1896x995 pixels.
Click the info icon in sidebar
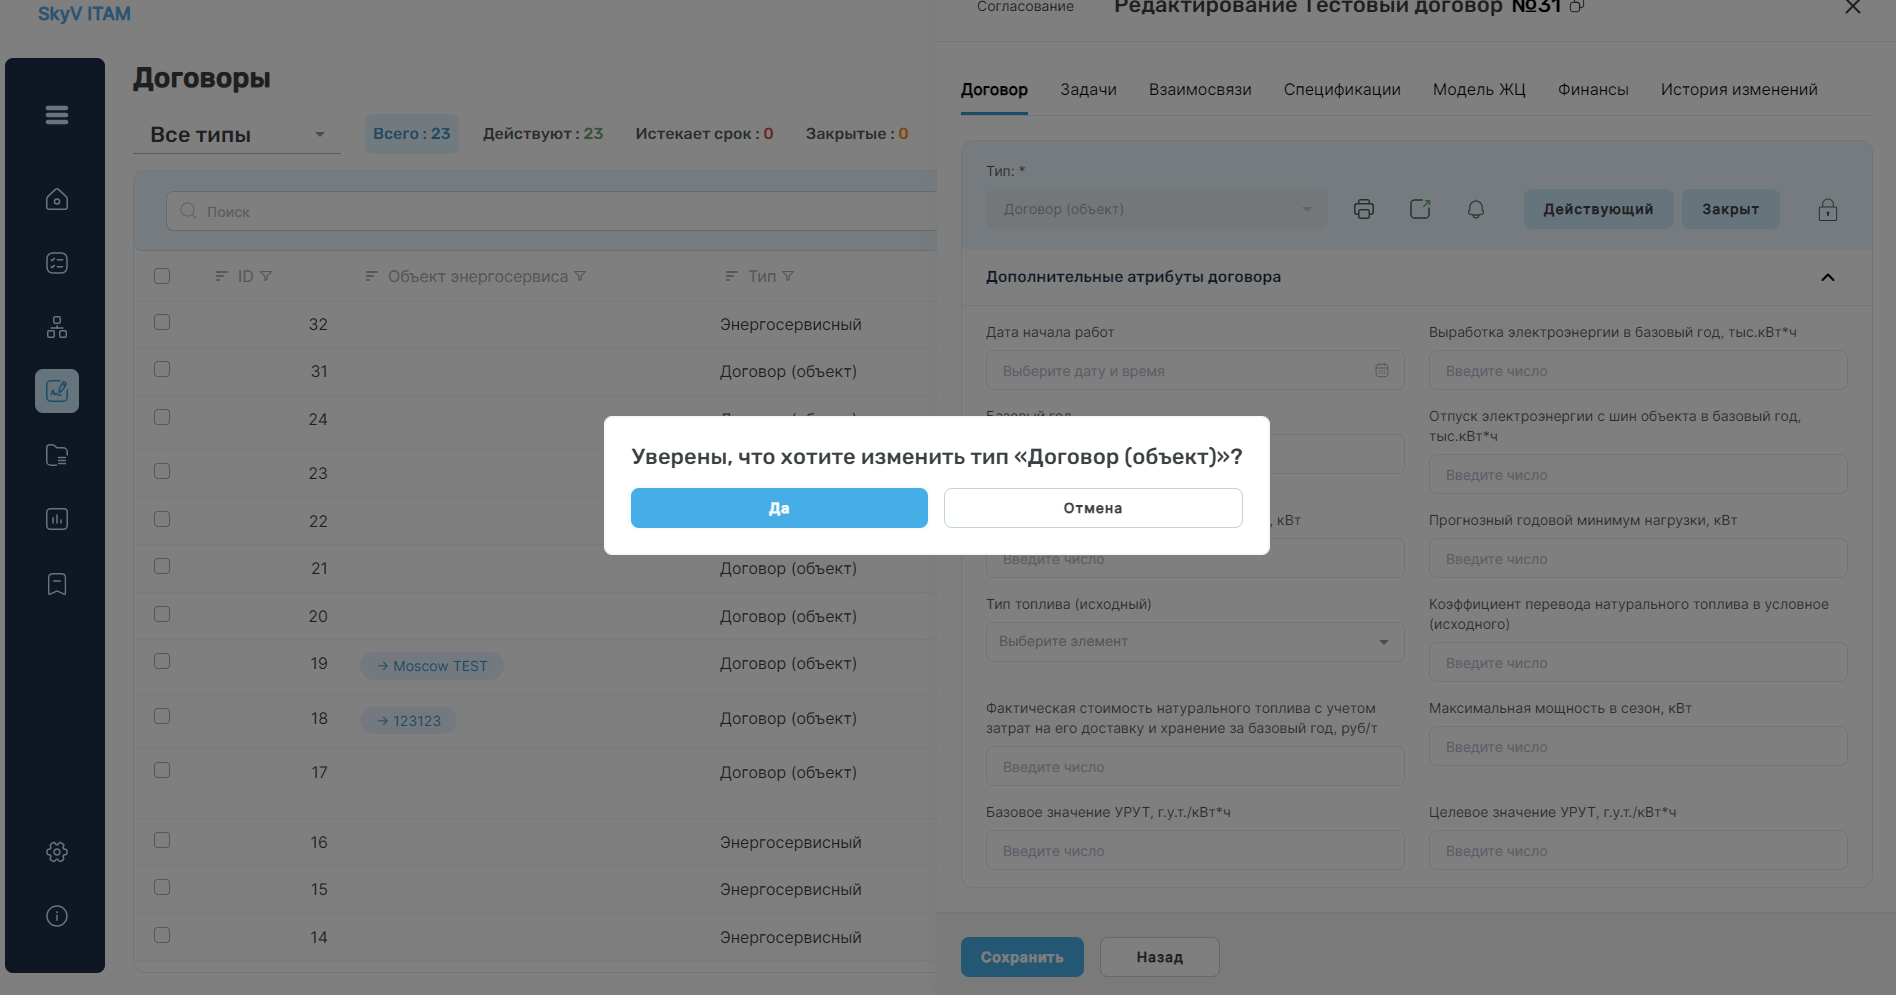tap(57, 916)
